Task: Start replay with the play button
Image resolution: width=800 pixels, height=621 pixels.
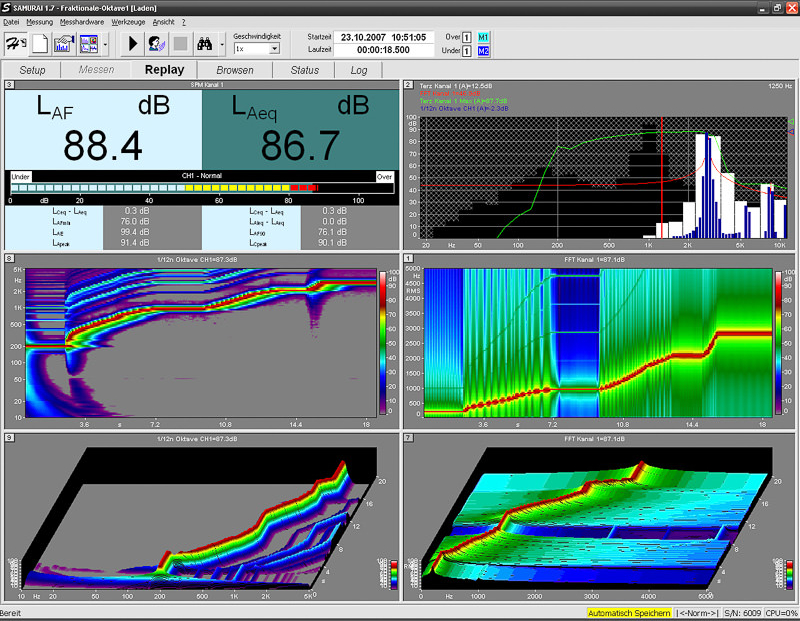Action: coord(133,44)
